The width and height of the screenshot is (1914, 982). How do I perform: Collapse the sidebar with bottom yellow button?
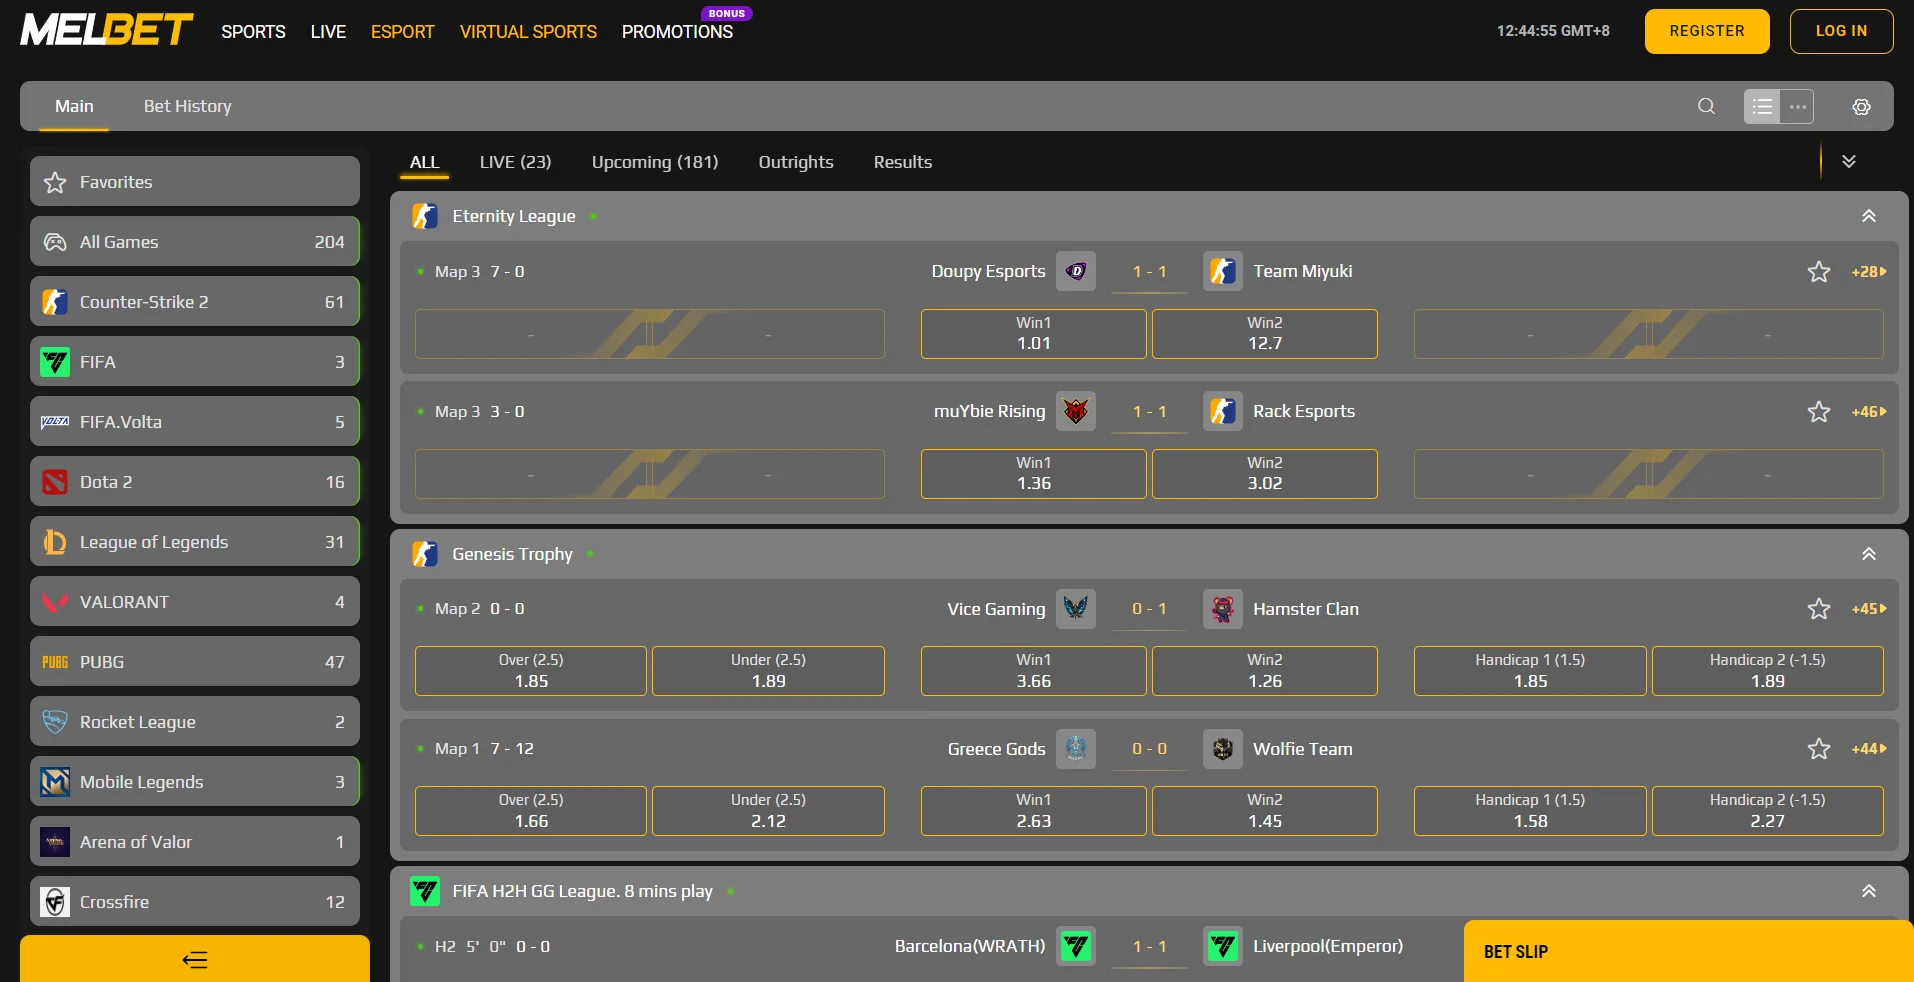[195, 960]
